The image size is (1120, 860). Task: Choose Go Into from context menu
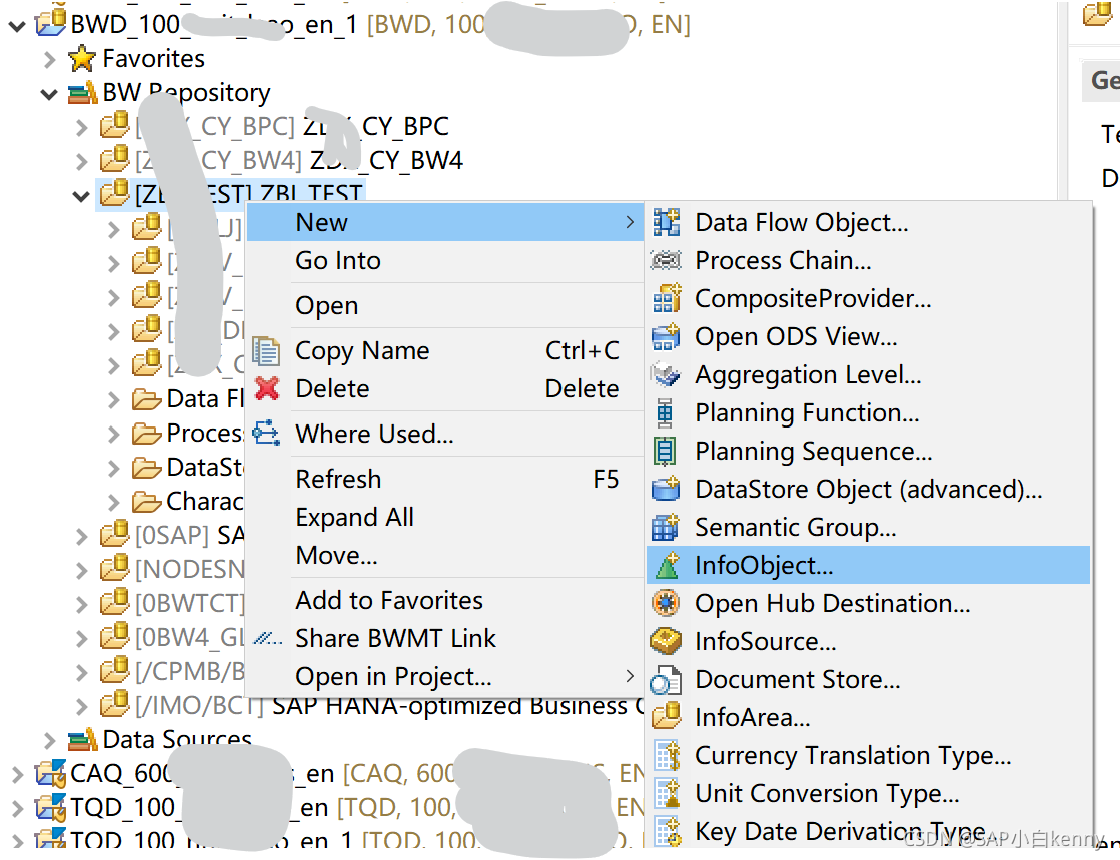pyautogui.click(x=444, y=261)
